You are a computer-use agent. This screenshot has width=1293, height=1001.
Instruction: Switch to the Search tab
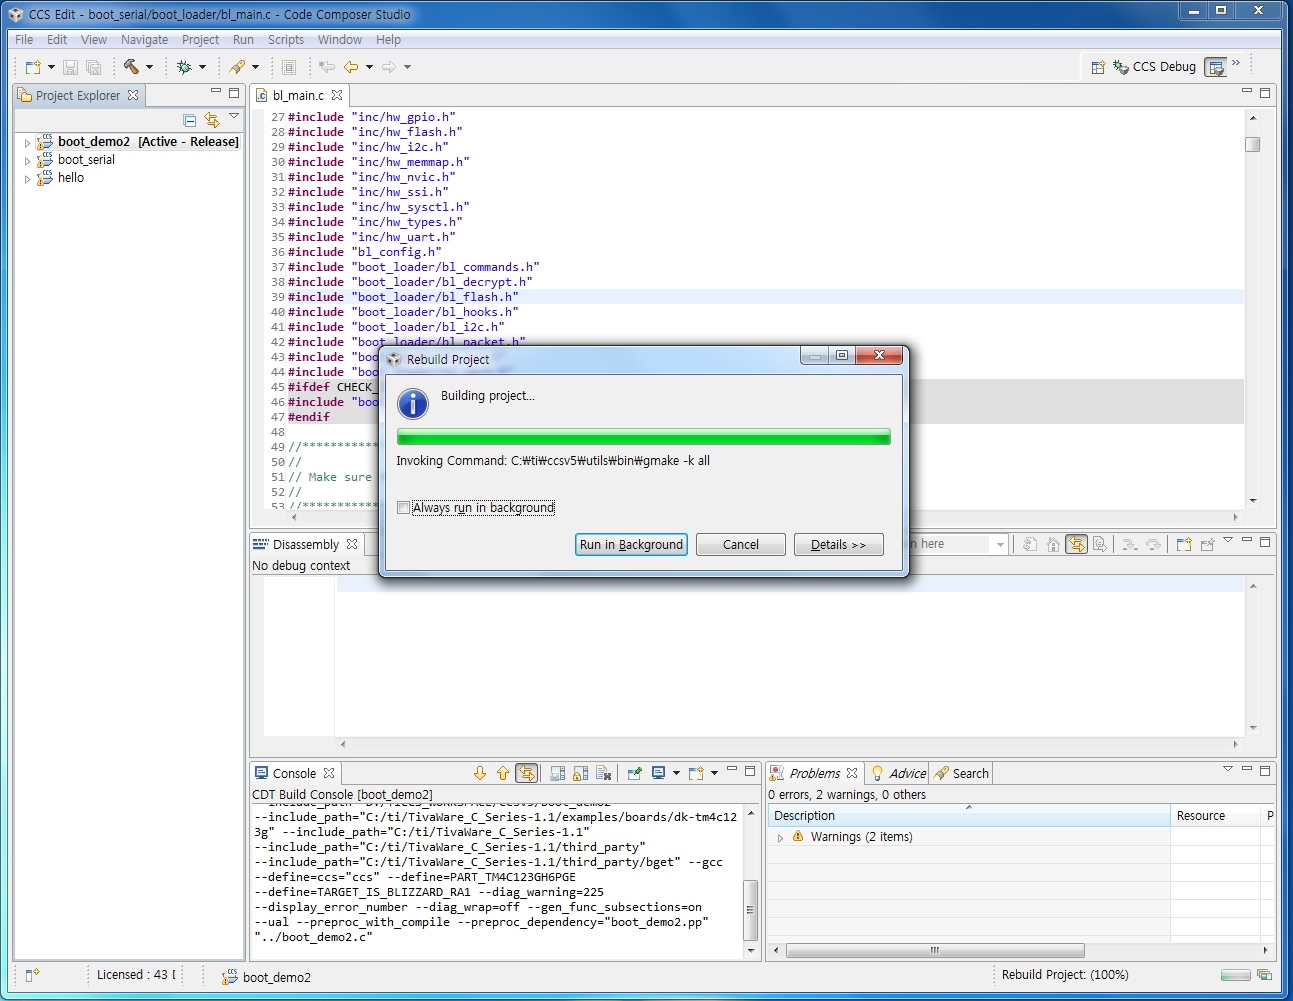coord(961,773)
